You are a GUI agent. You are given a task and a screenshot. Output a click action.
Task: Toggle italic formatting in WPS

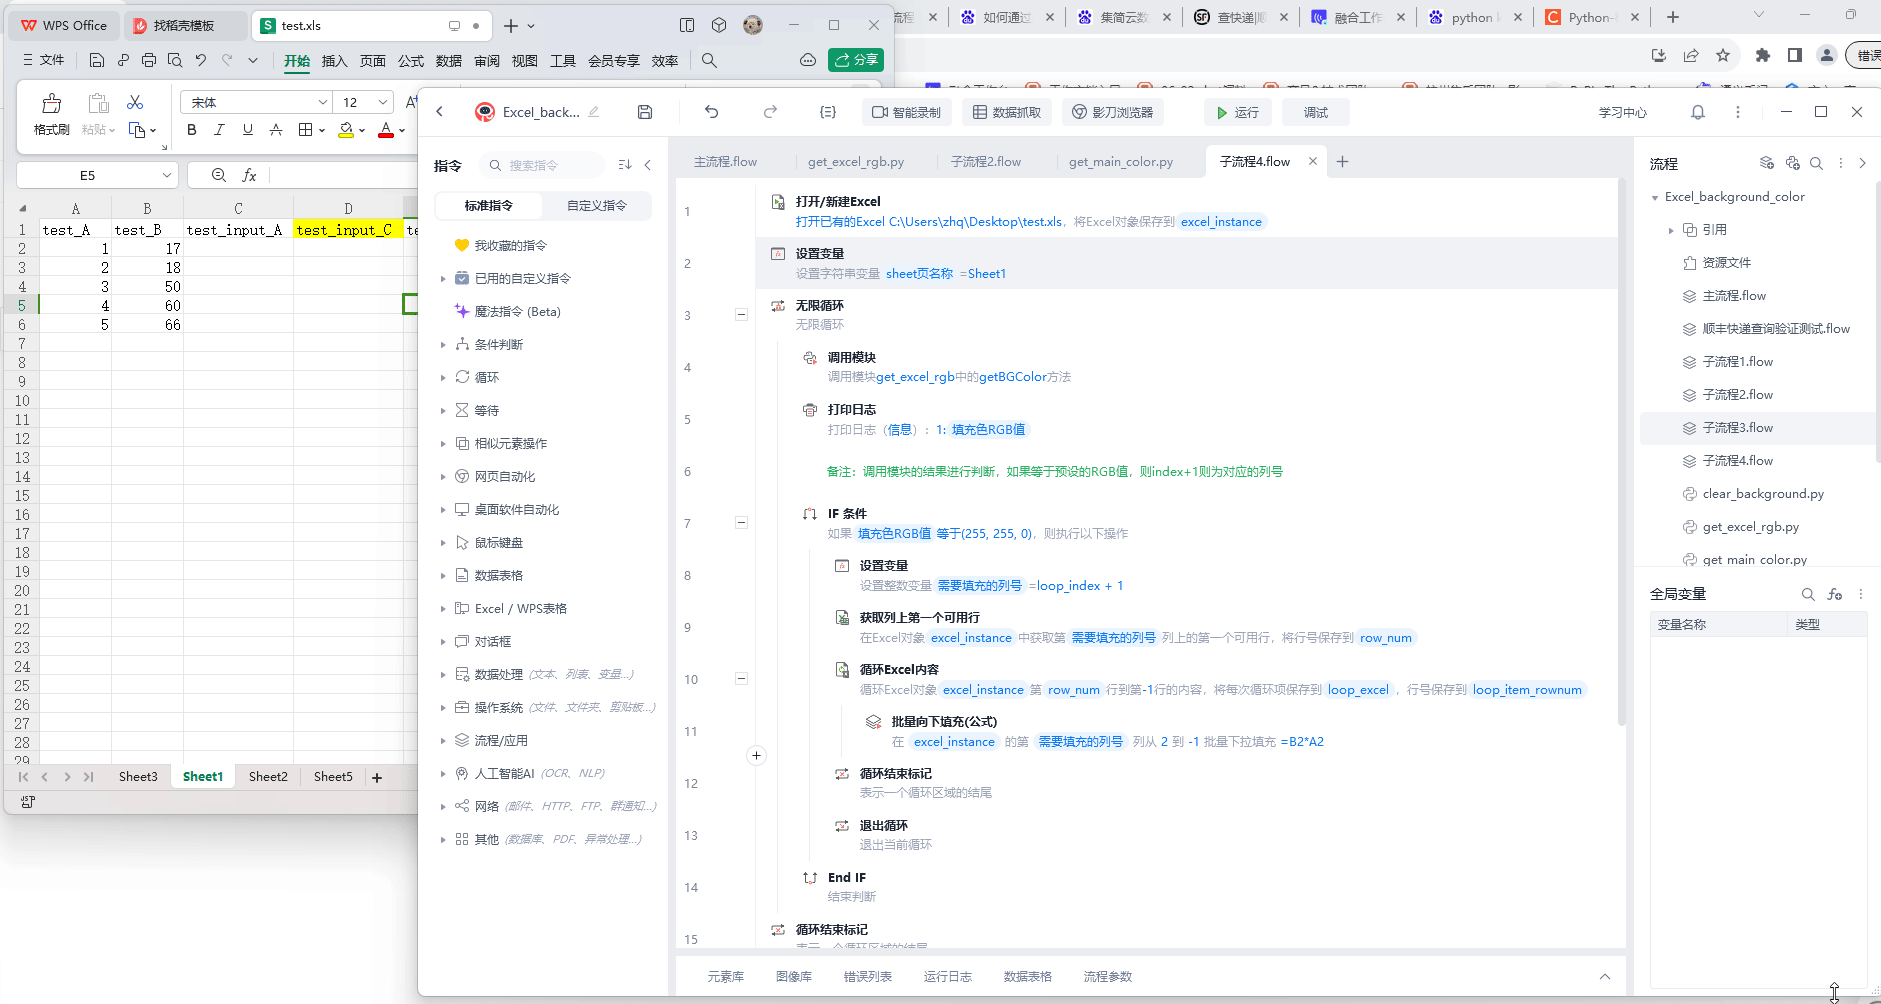pos(220,130)
